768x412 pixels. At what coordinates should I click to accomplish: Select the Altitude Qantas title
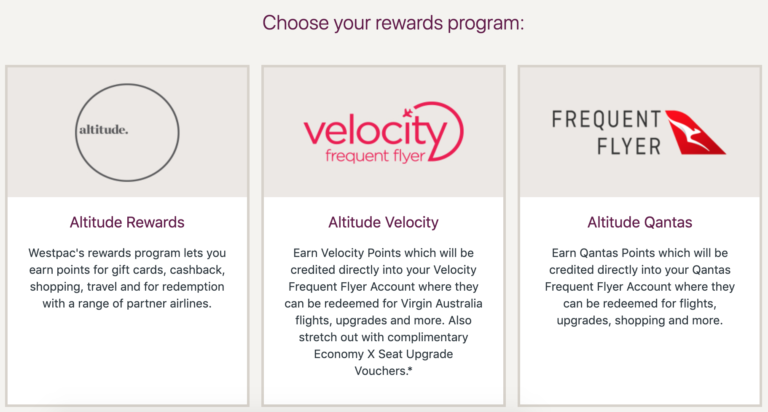click(640, 222)
